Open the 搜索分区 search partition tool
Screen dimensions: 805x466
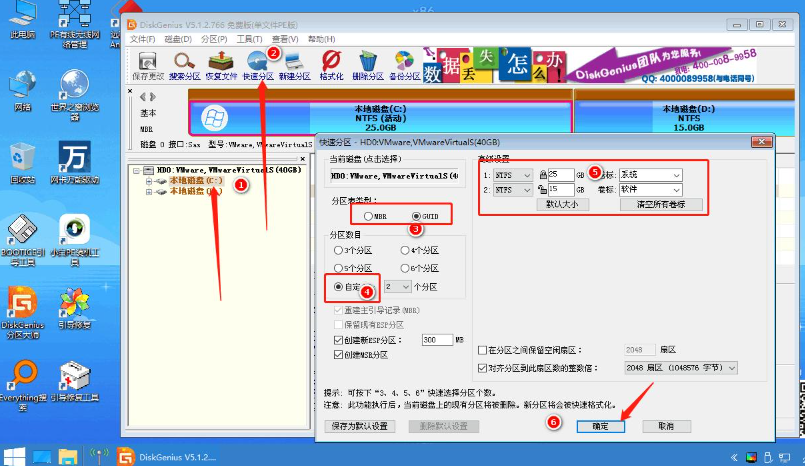click(x=184, y=67)
